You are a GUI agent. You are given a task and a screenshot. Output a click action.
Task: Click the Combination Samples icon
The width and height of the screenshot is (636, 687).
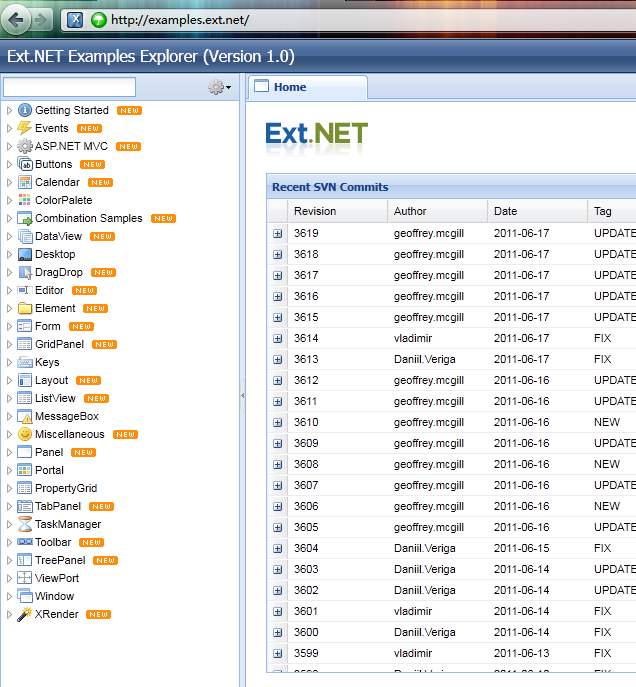click(25, 218)
